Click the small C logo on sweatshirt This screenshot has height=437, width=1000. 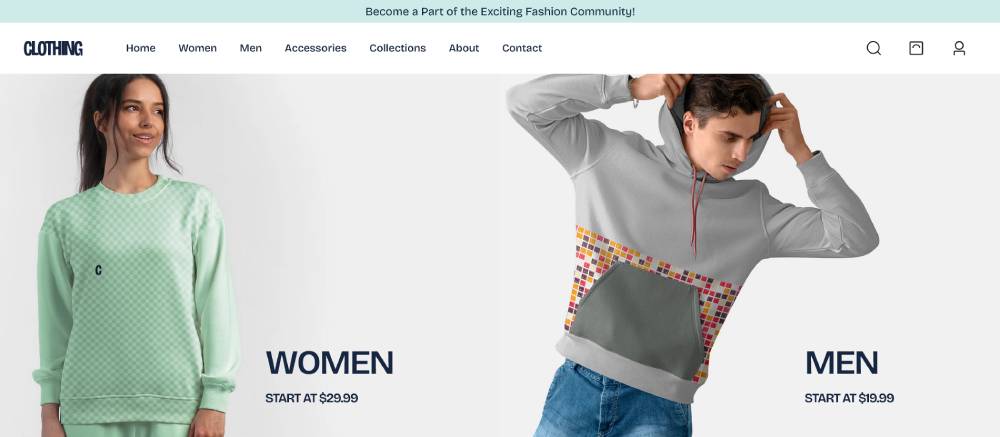coord(98,270)
